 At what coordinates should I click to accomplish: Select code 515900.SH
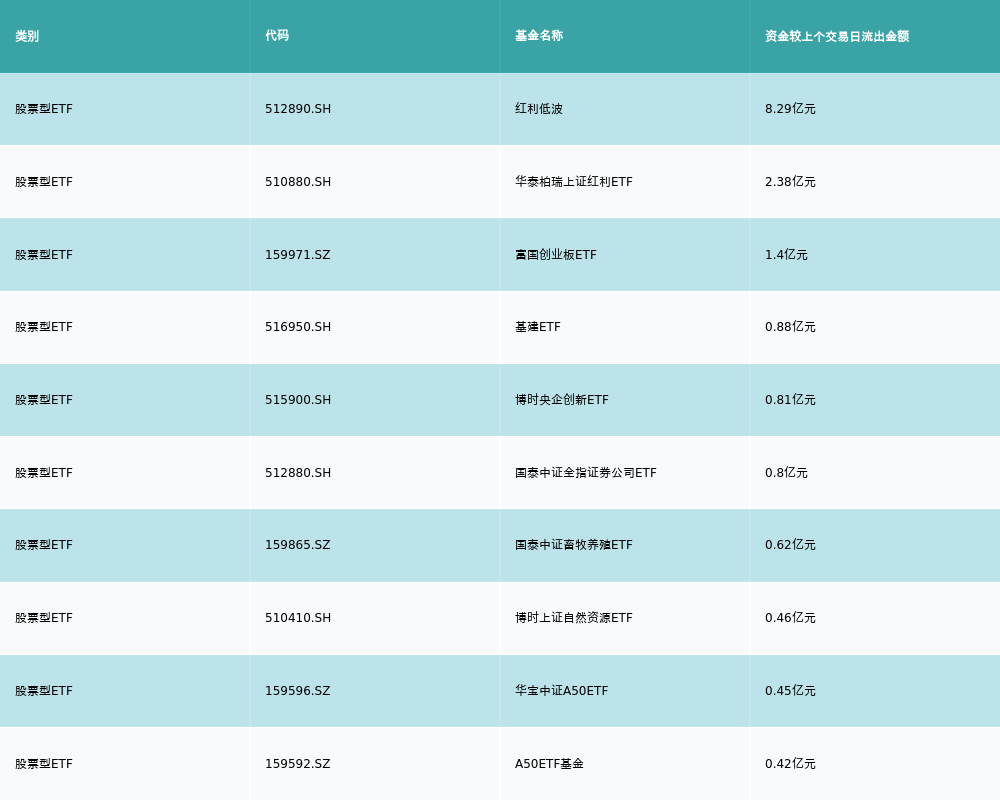[298, 400]
